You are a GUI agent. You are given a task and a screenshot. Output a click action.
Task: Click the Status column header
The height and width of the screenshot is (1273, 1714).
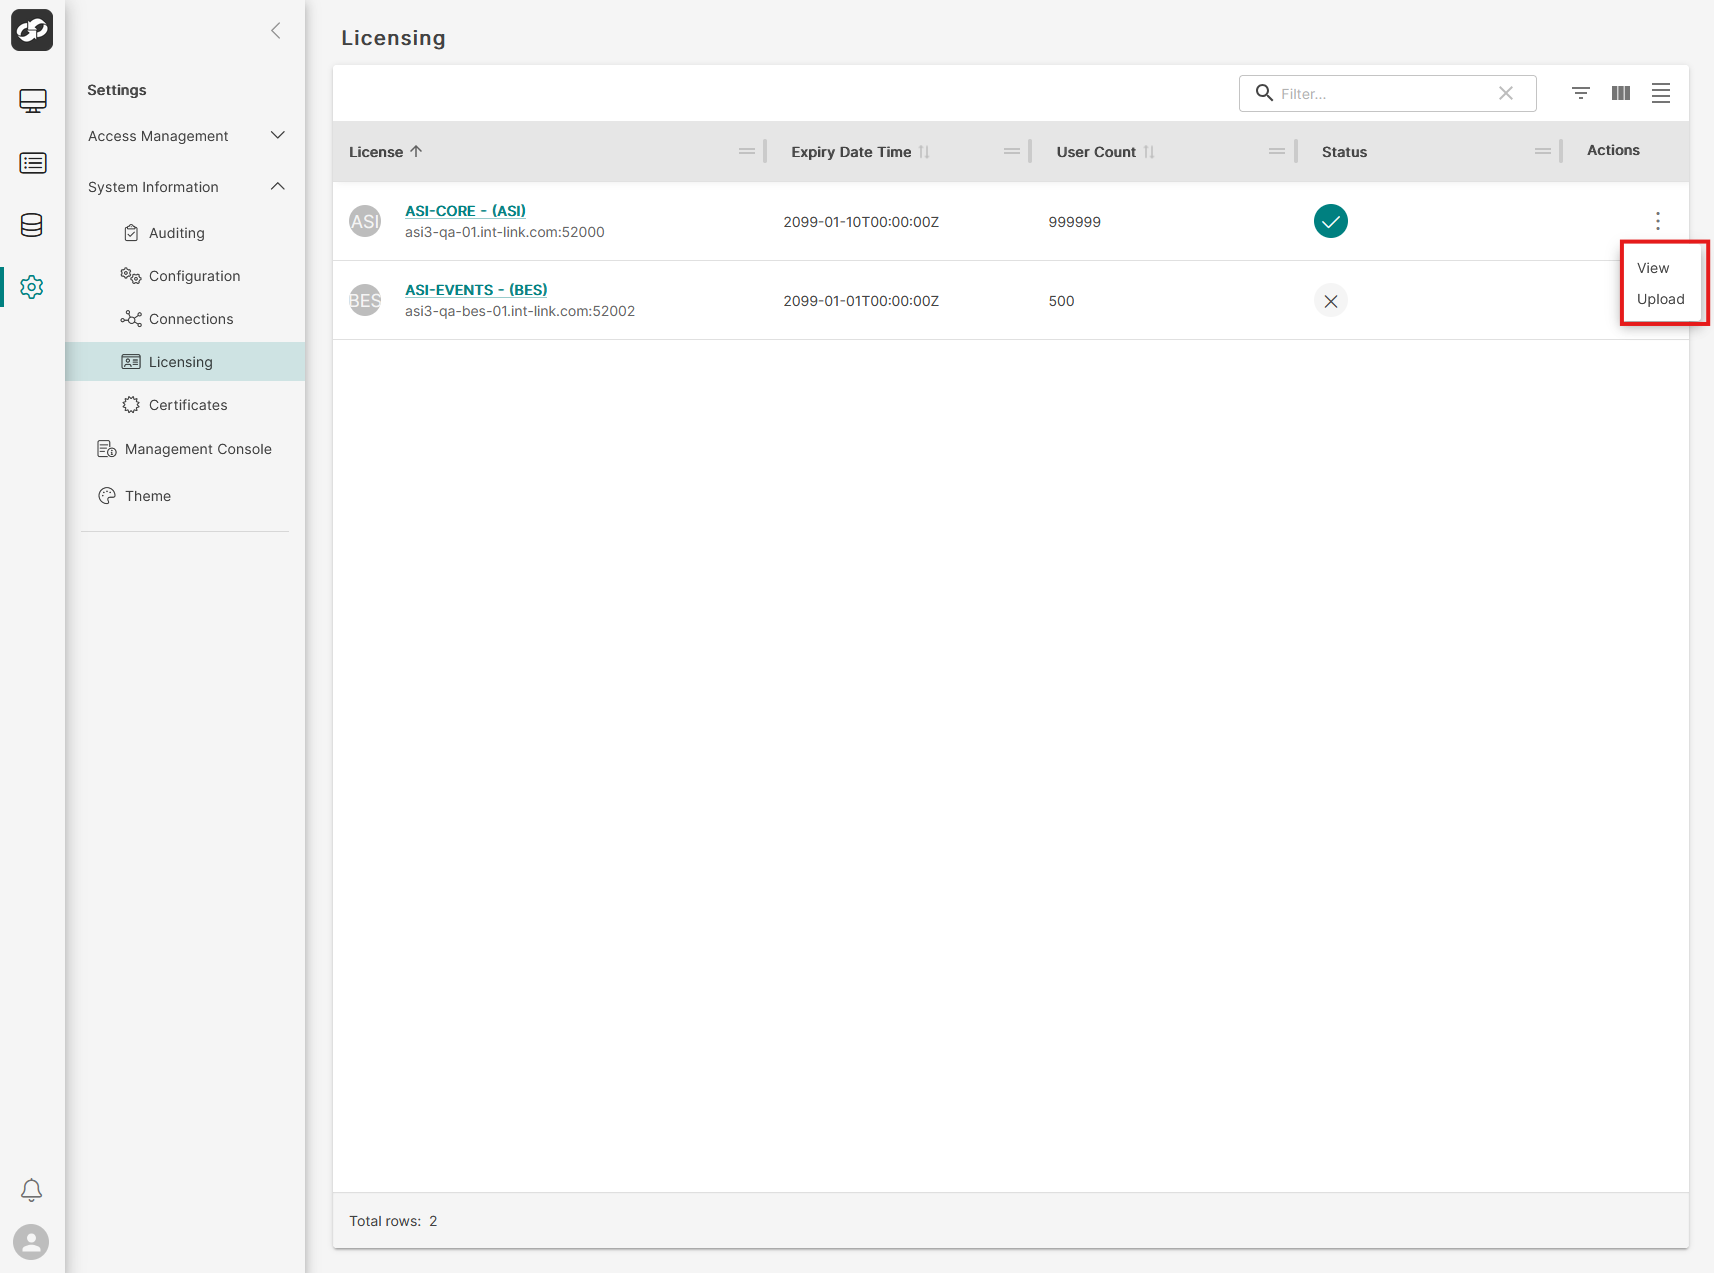coord(1344,152)
